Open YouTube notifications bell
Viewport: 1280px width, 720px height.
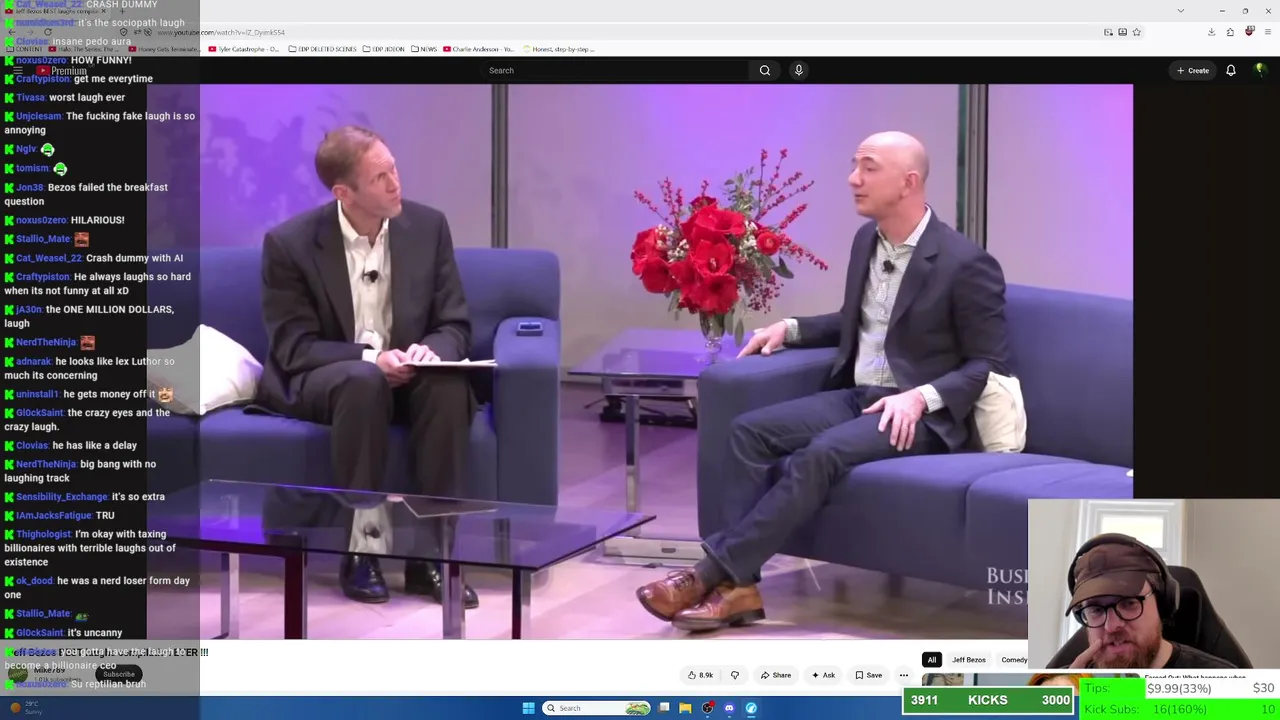point(1231,70)
